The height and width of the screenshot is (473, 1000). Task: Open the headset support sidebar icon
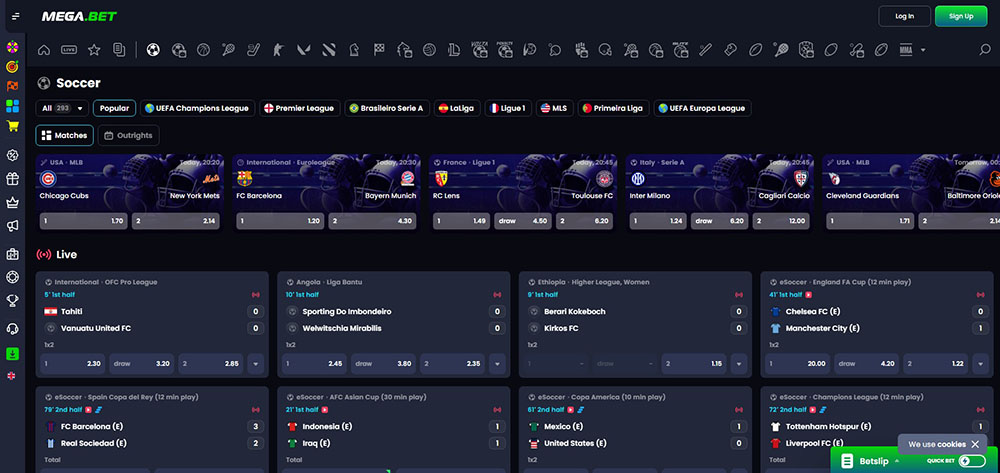coord(12,328)
